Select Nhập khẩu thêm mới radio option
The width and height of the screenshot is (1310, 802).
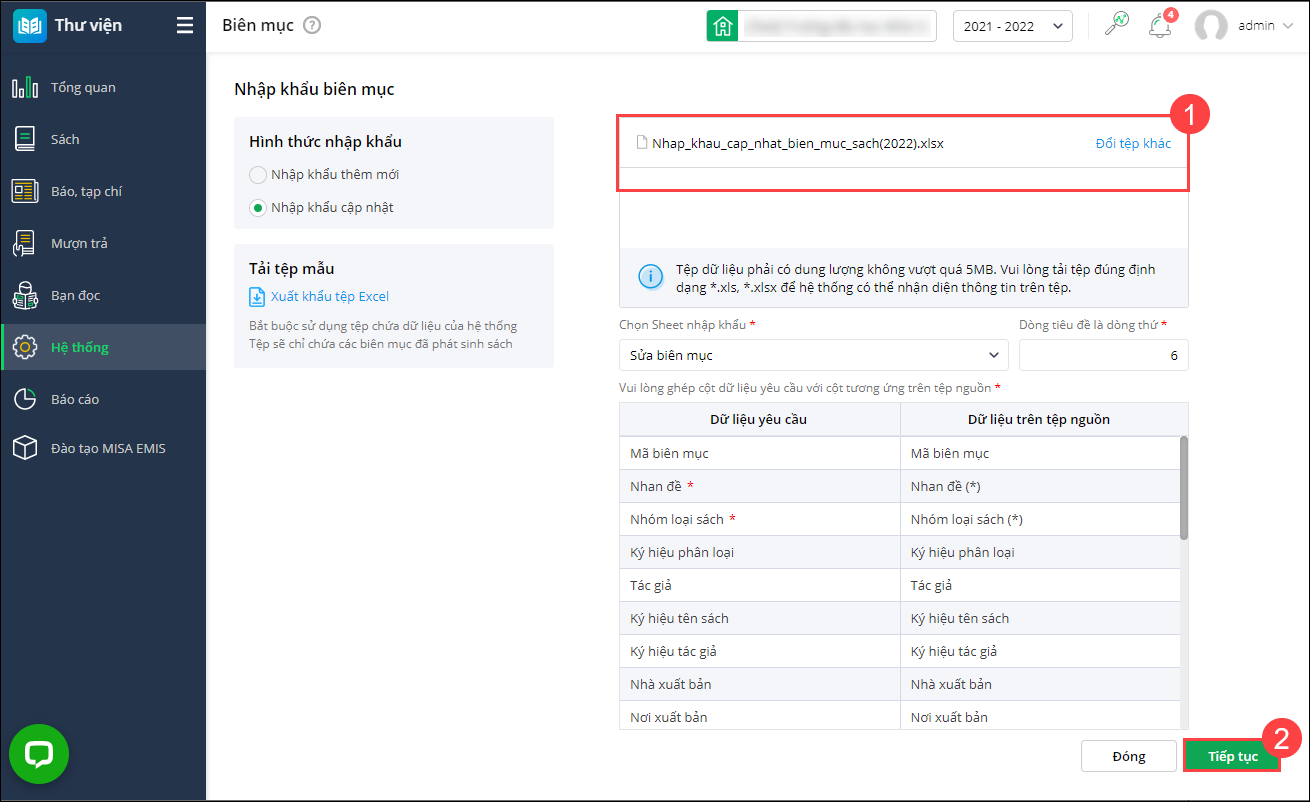tap(258, 175)
